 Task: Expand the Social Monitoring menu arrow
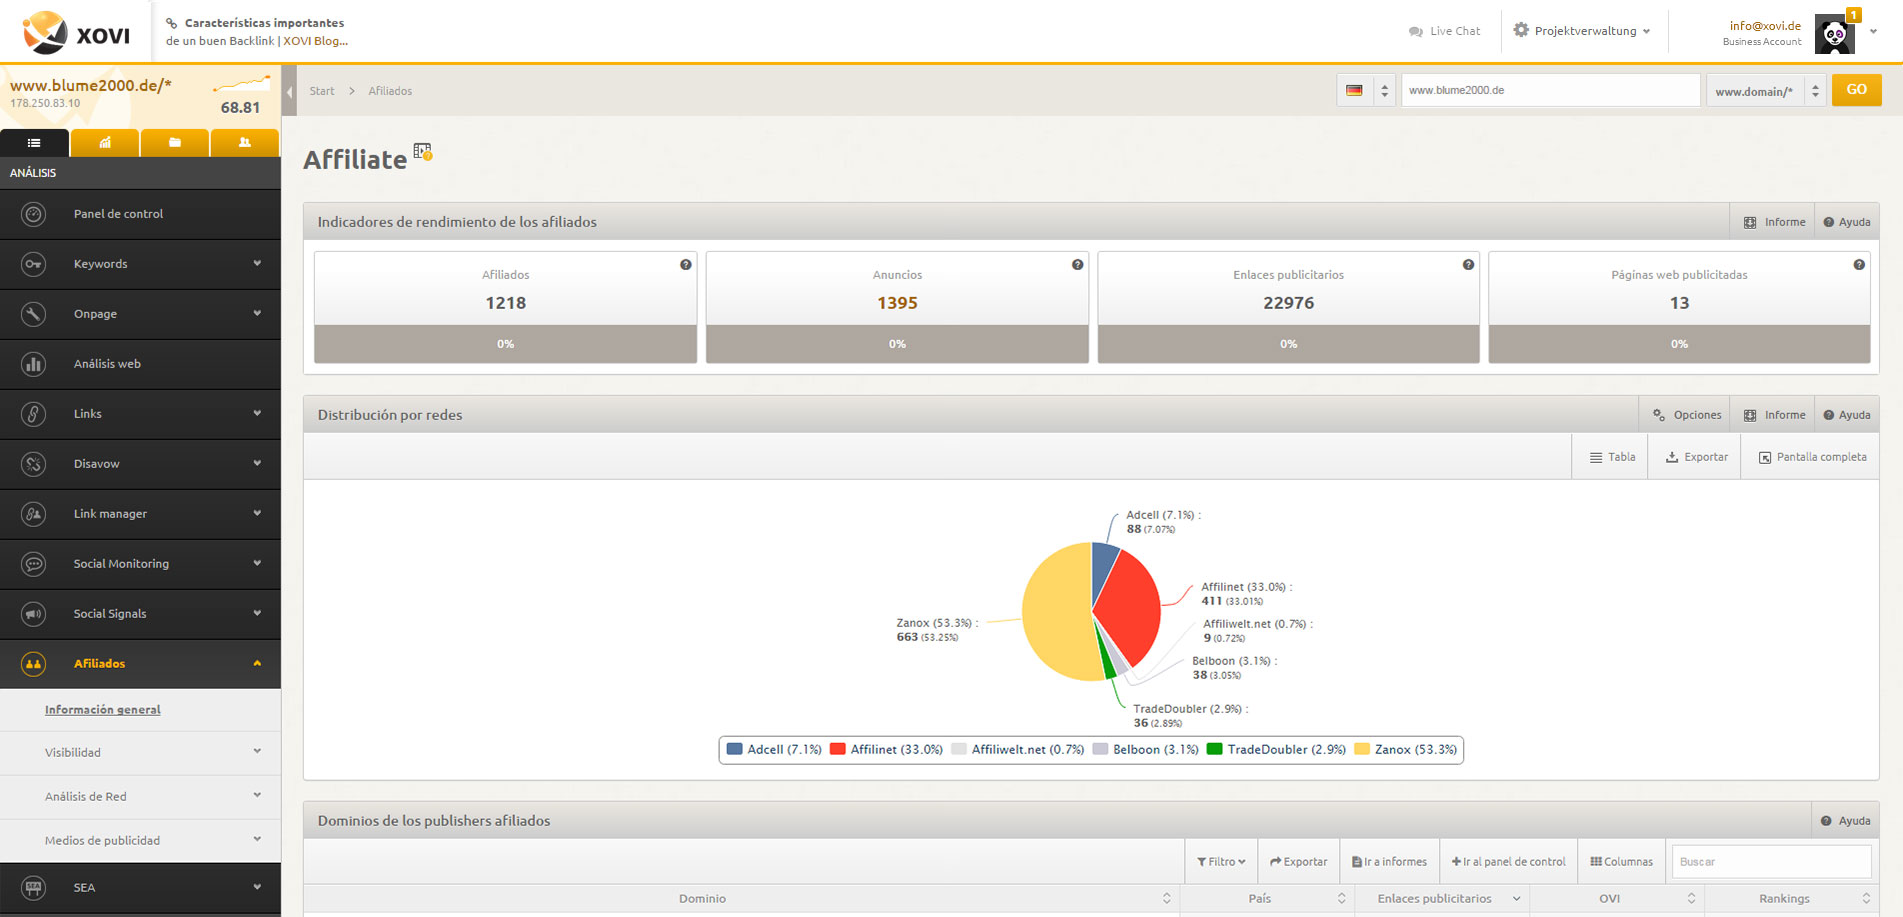pyautogui.click(x=257, y=564)
